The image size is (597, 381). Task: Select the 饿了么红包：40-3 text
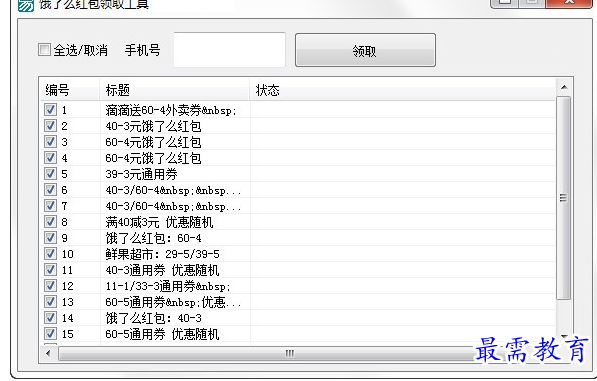coord(153,318)
